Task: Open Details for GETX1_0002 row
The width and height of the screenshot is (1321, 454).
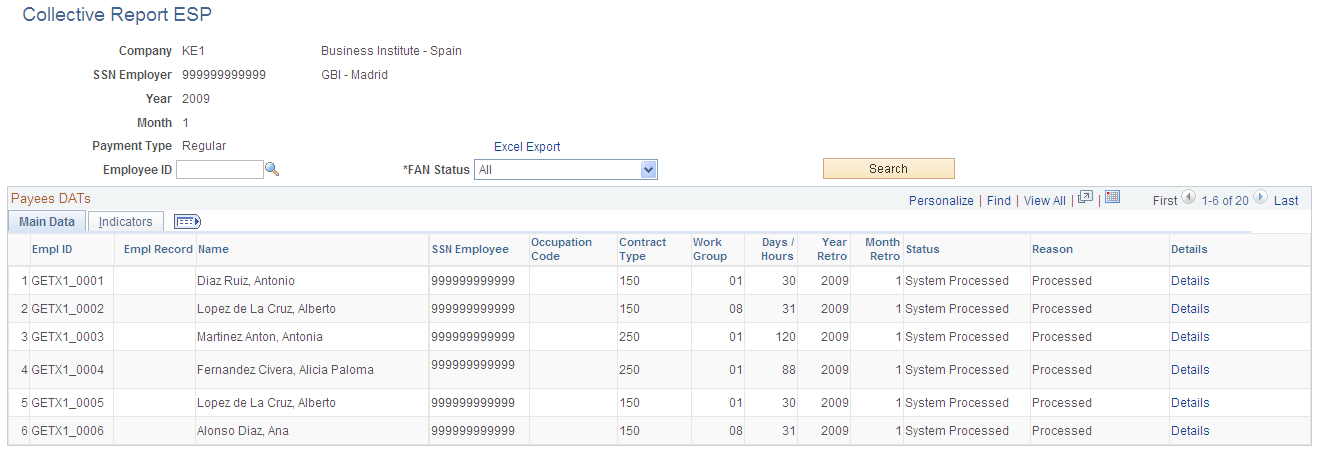Action: pyautogui.click(x=1190, y=309)
